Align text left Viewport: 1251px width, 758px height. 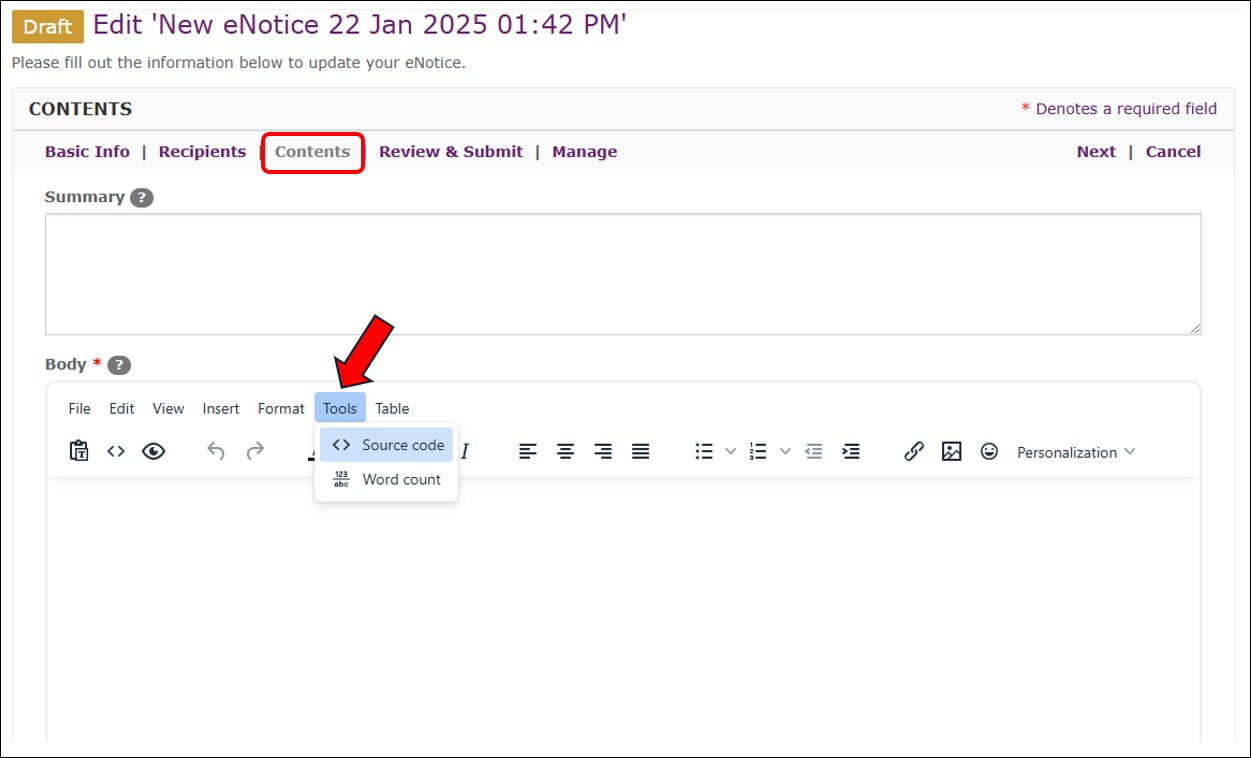coord(528,452)
